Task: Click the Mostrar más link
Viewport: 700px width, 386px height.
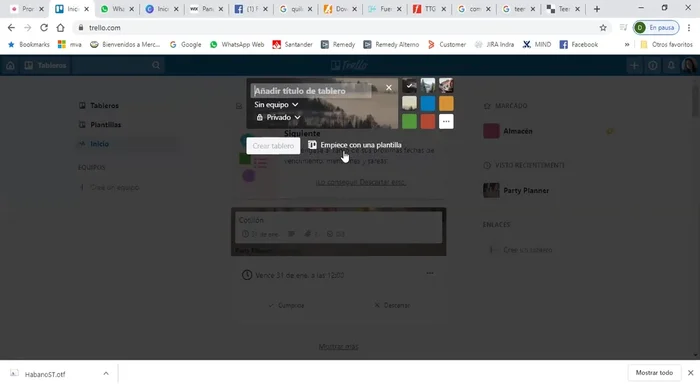Action: pyautogui.click(x=338, y=347)
